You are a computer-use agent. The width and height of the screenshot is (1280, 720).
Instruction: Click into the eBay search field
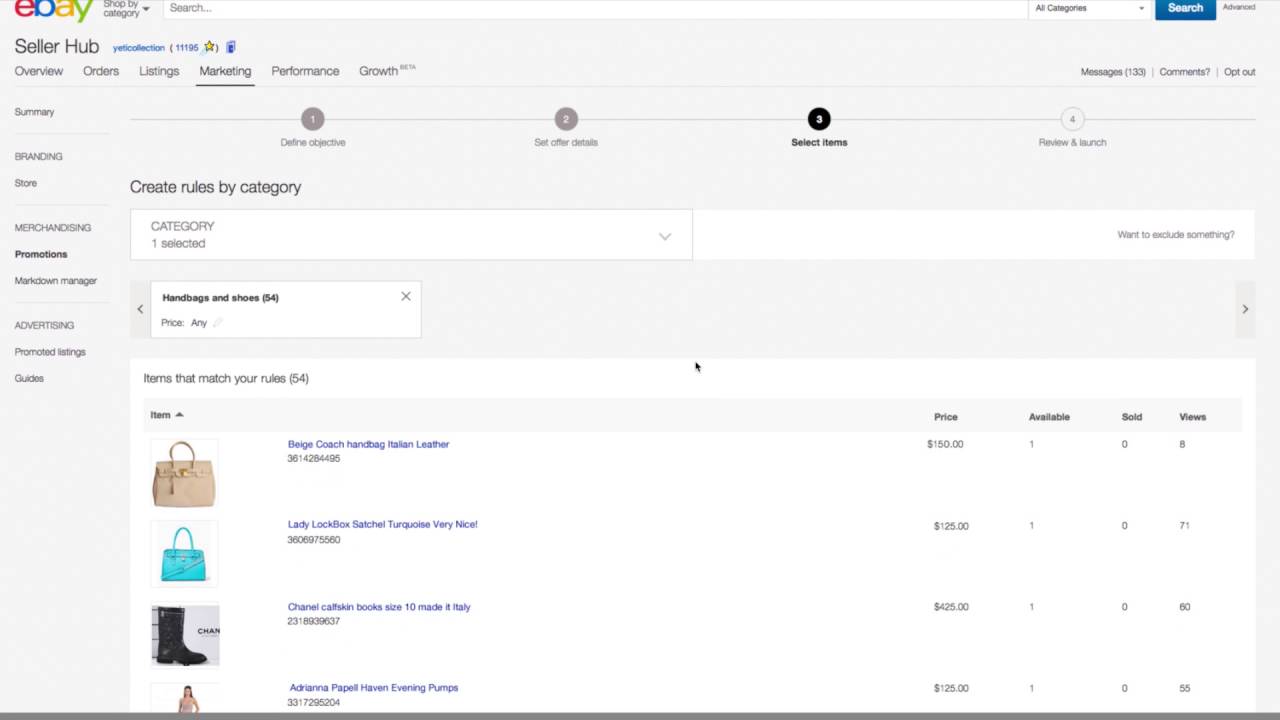(x=596, y=8)
